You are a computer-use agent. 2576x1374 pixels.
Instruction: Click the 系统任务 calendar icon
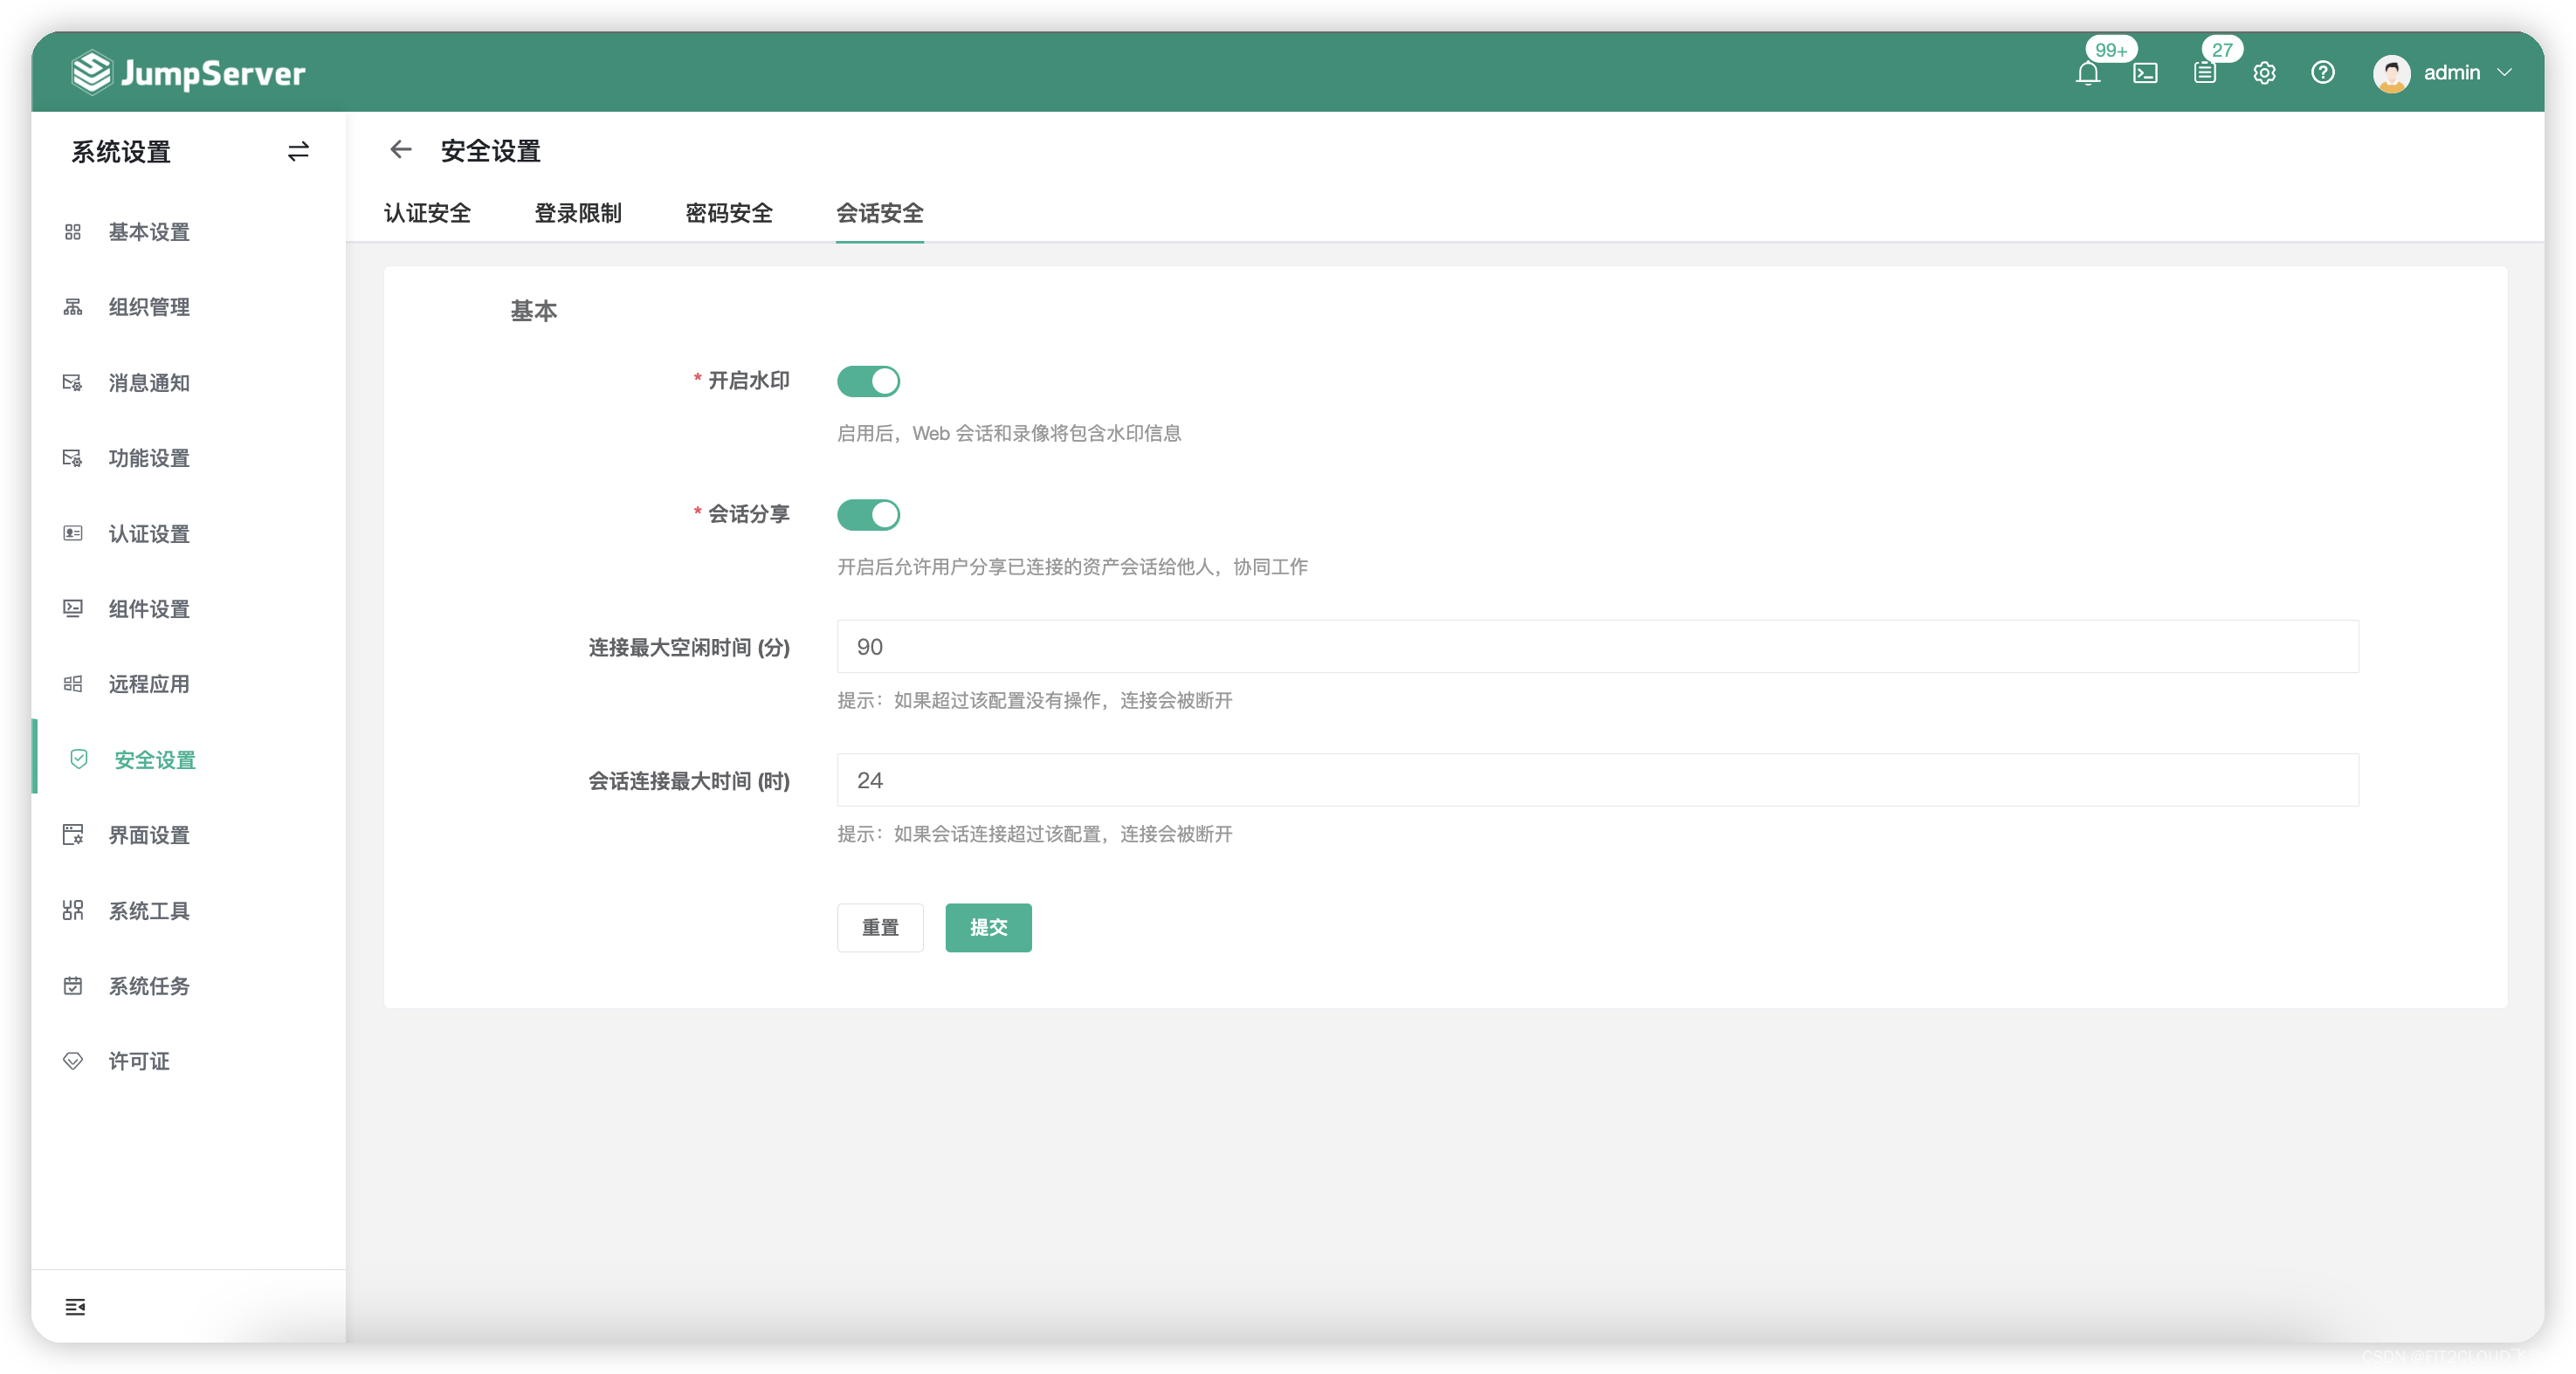click(x=73, y=986)
